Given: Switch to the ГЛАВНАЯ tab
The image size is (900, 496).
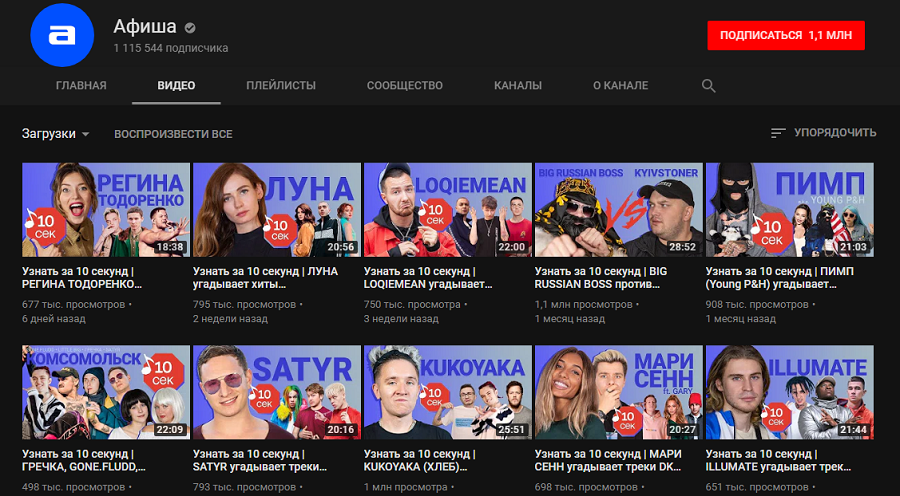Looking at the screenshot, I should [x=81, y=86].
